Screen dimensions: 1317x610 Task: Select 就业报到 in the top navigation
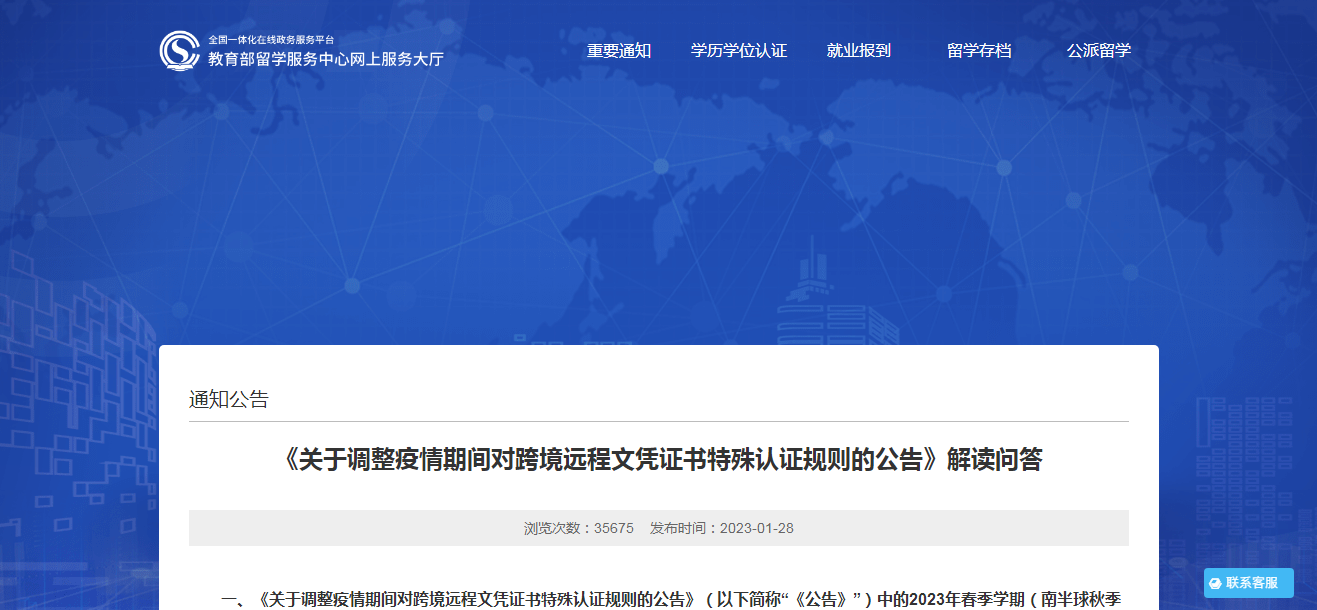858,51
